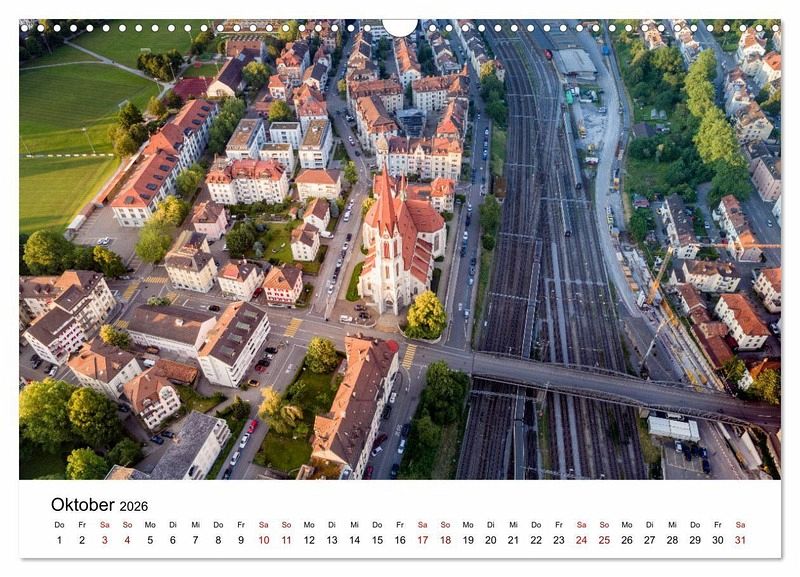The height and width of the screenshot is (577, 800).
Task: Select Saturday date 3
Action: click(x=105, y=540)
